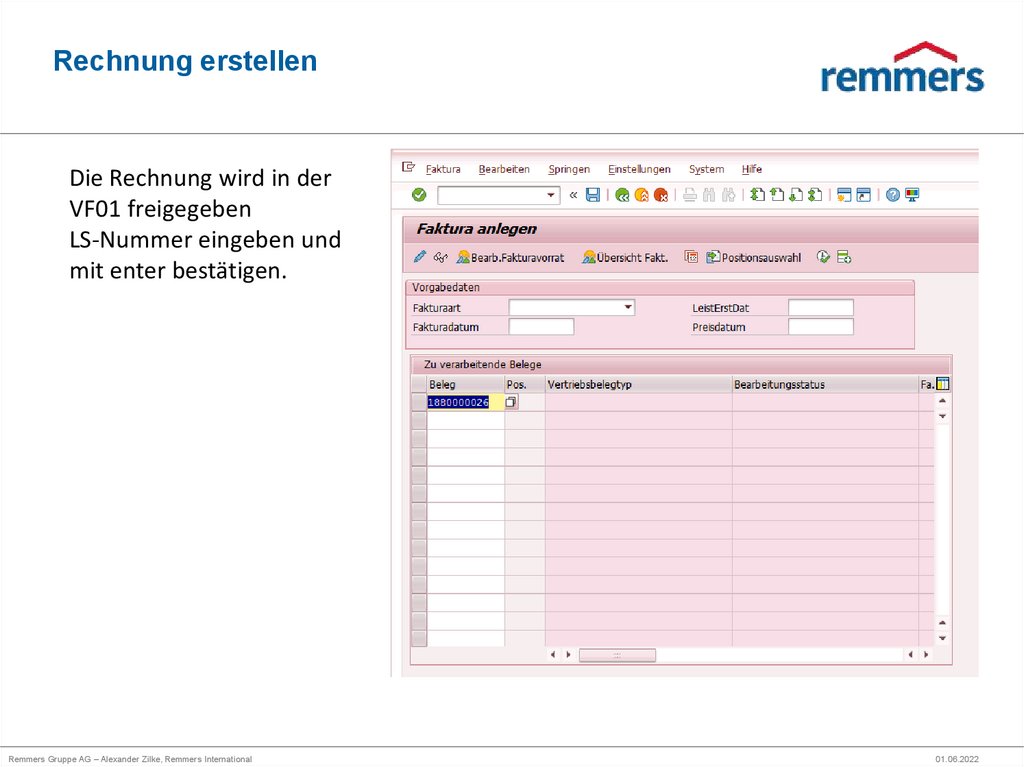
Task: Click the Find binoculars icon
Action: click(x=708, y=194)
